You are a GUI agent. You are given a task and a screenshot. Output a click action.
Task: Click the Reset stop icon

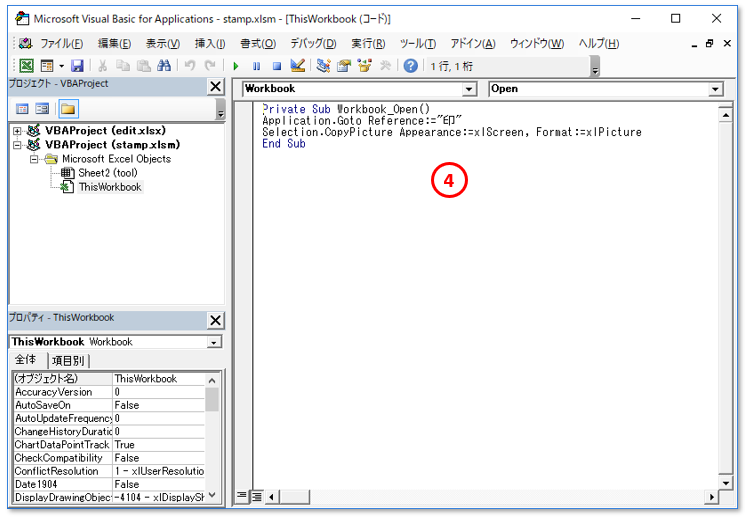(277, 66)
